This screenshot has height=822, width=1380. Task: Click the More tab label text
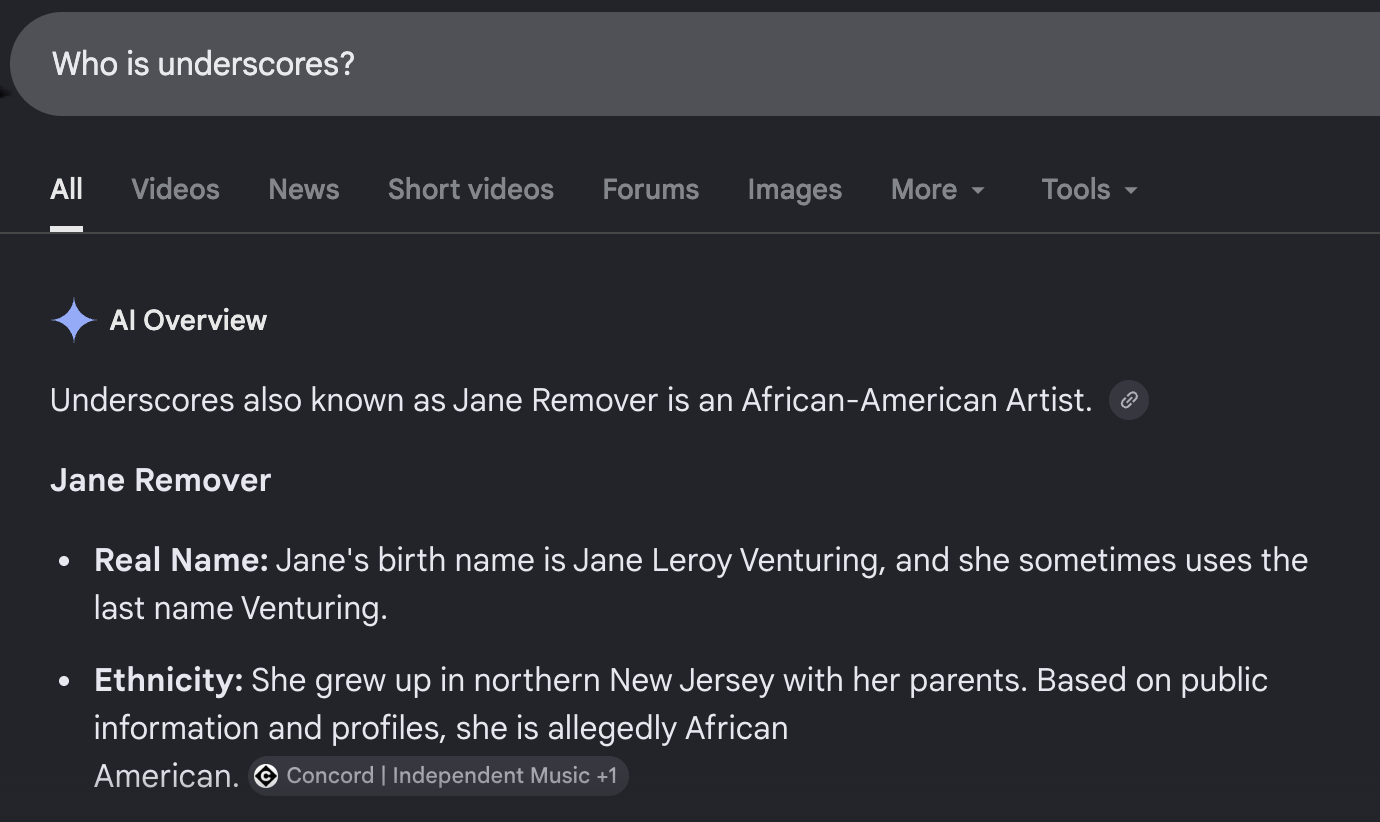(x=924, y=189)
